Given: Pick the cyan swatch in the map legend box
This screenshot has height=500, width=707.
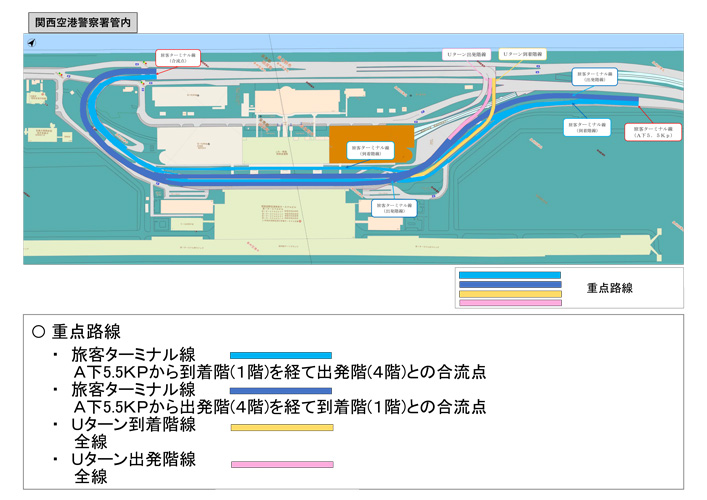Looking at the screenshot, I should click(x=510, y=275).
